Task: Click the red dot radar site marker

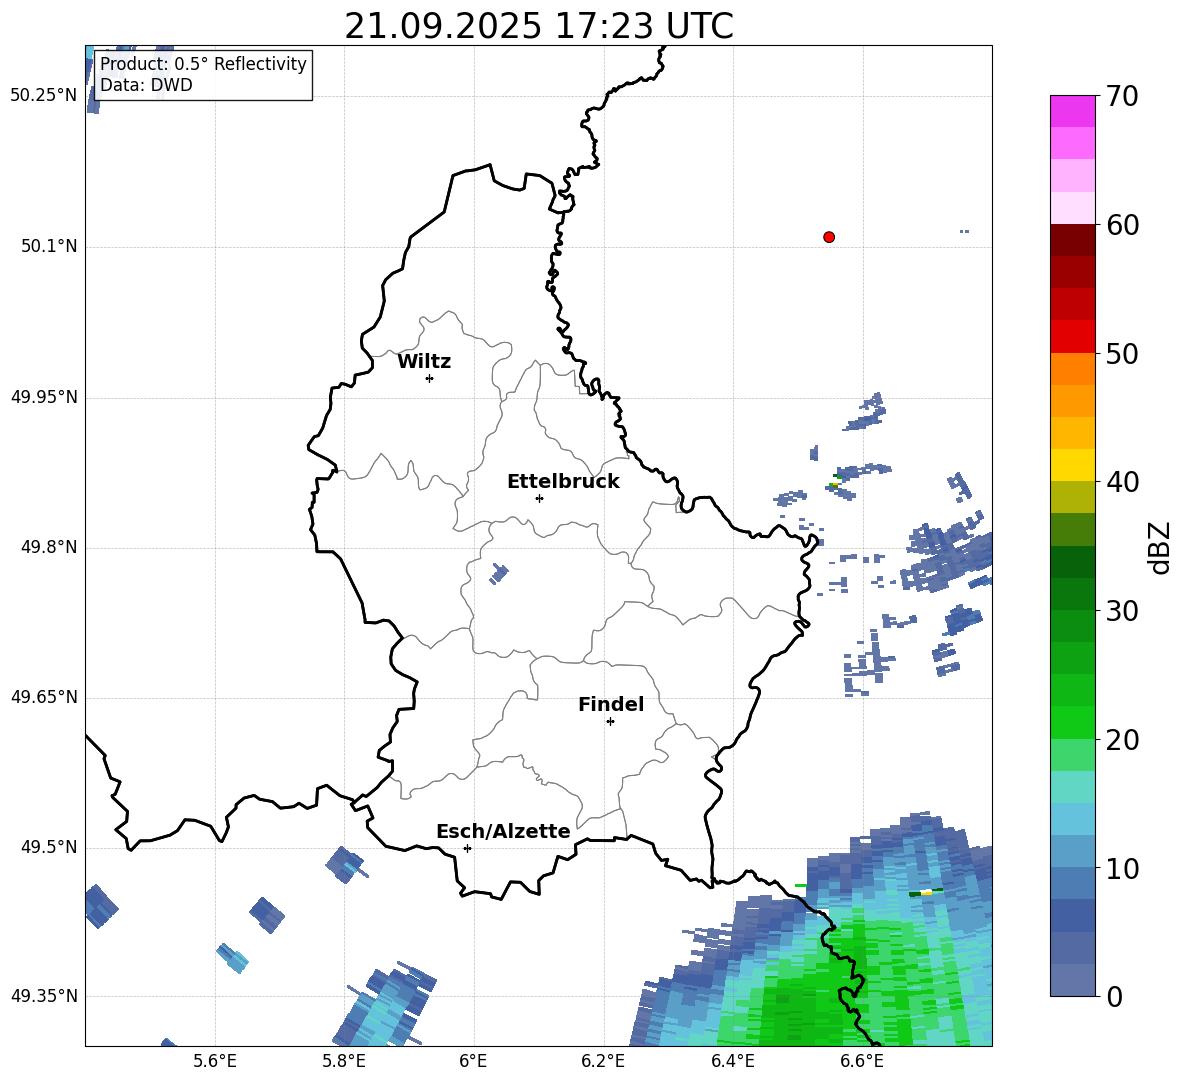Action: [828, 237]
